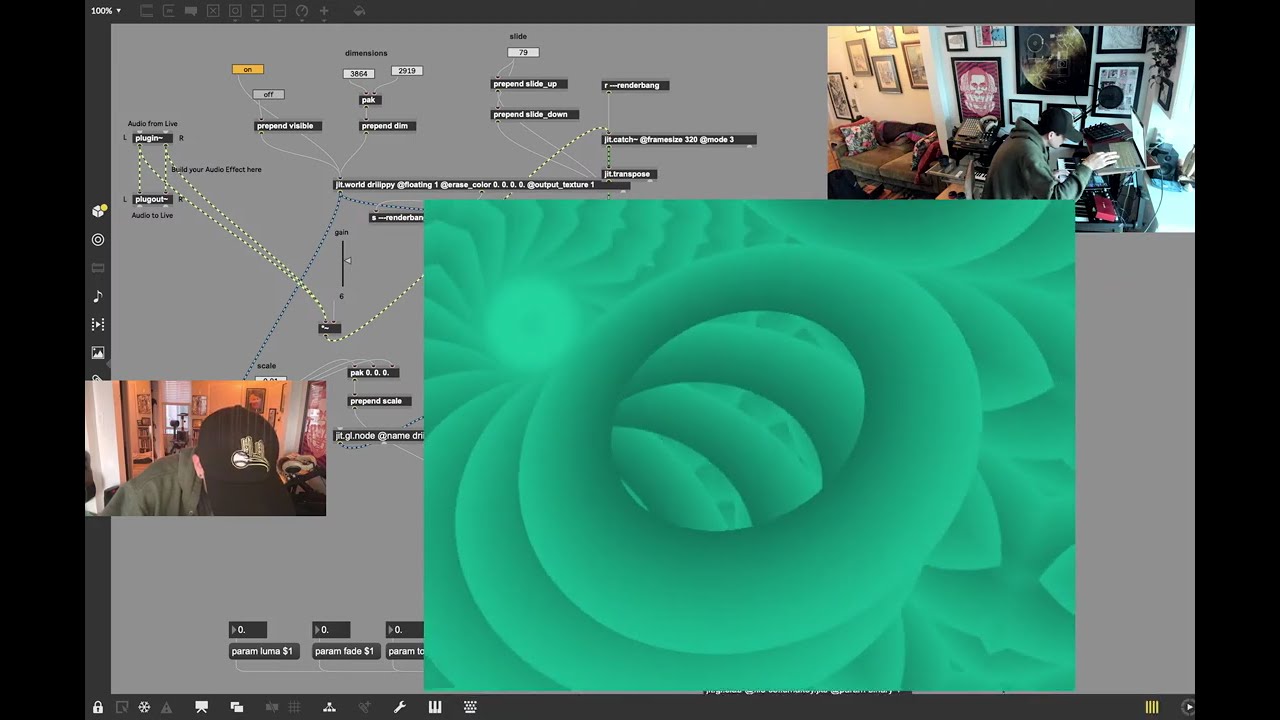Click the slide number box 79
Screen dimensions: 1280x720
[523, 52]
